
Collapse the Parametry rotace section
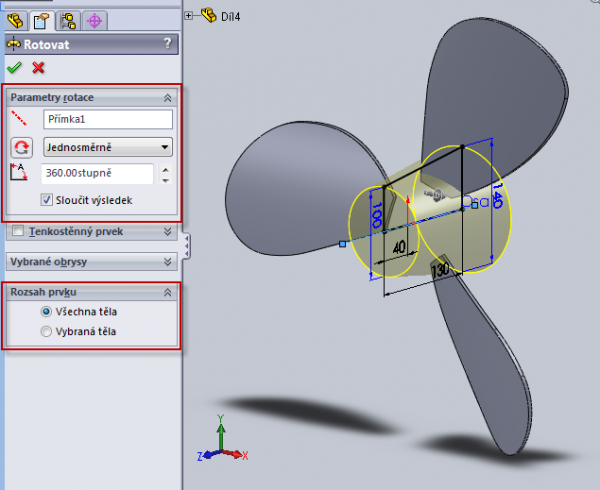(168, 98)
